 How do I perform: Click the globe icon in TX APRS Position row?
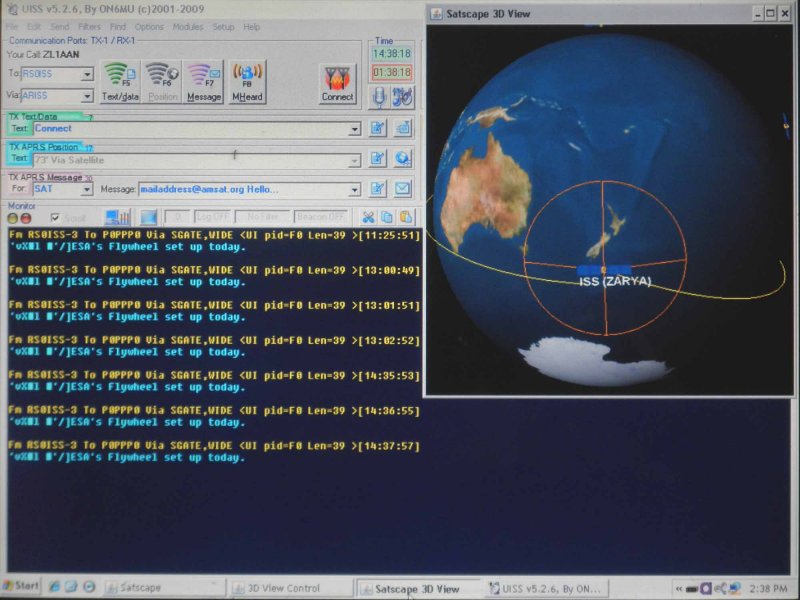tap(403, 159)
